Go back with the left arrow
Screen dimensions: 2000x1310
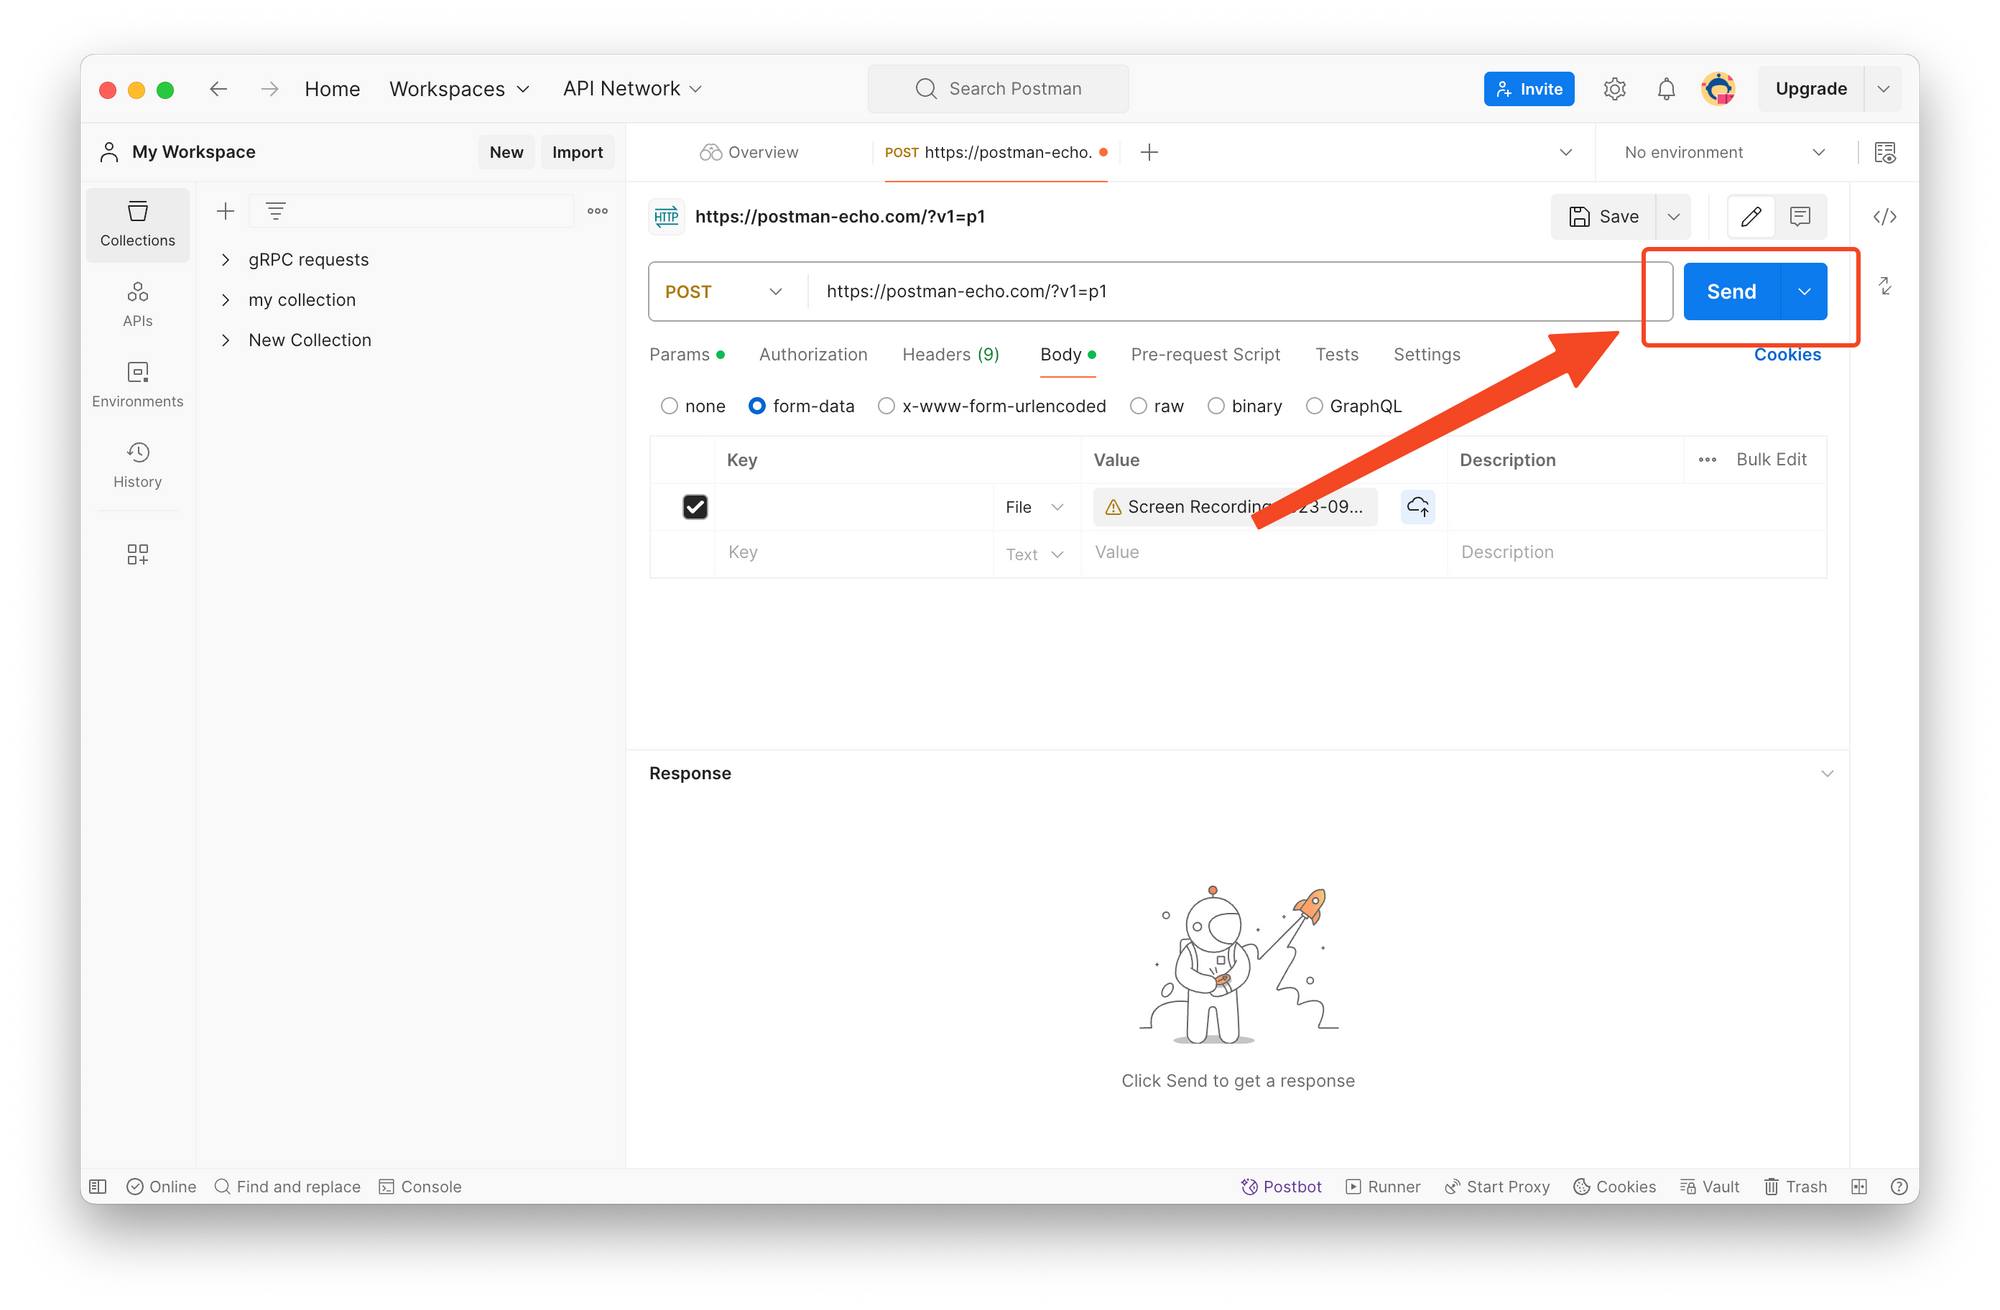click(x=219, y=89)
